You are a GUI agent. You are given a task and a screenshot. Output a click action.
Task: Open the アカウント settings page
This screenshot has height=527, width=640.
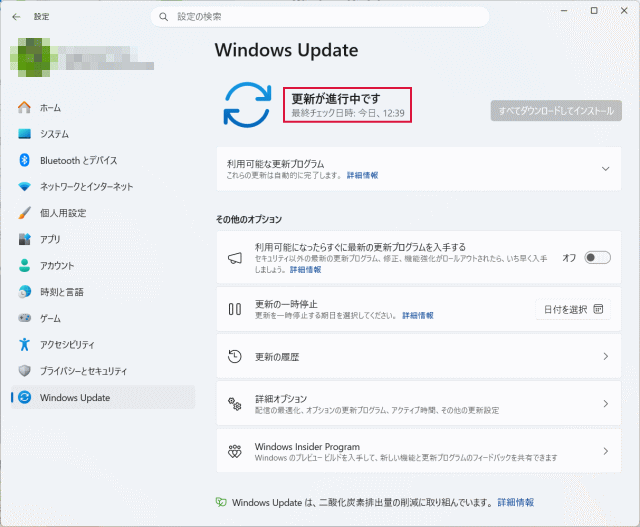point(103,265)
